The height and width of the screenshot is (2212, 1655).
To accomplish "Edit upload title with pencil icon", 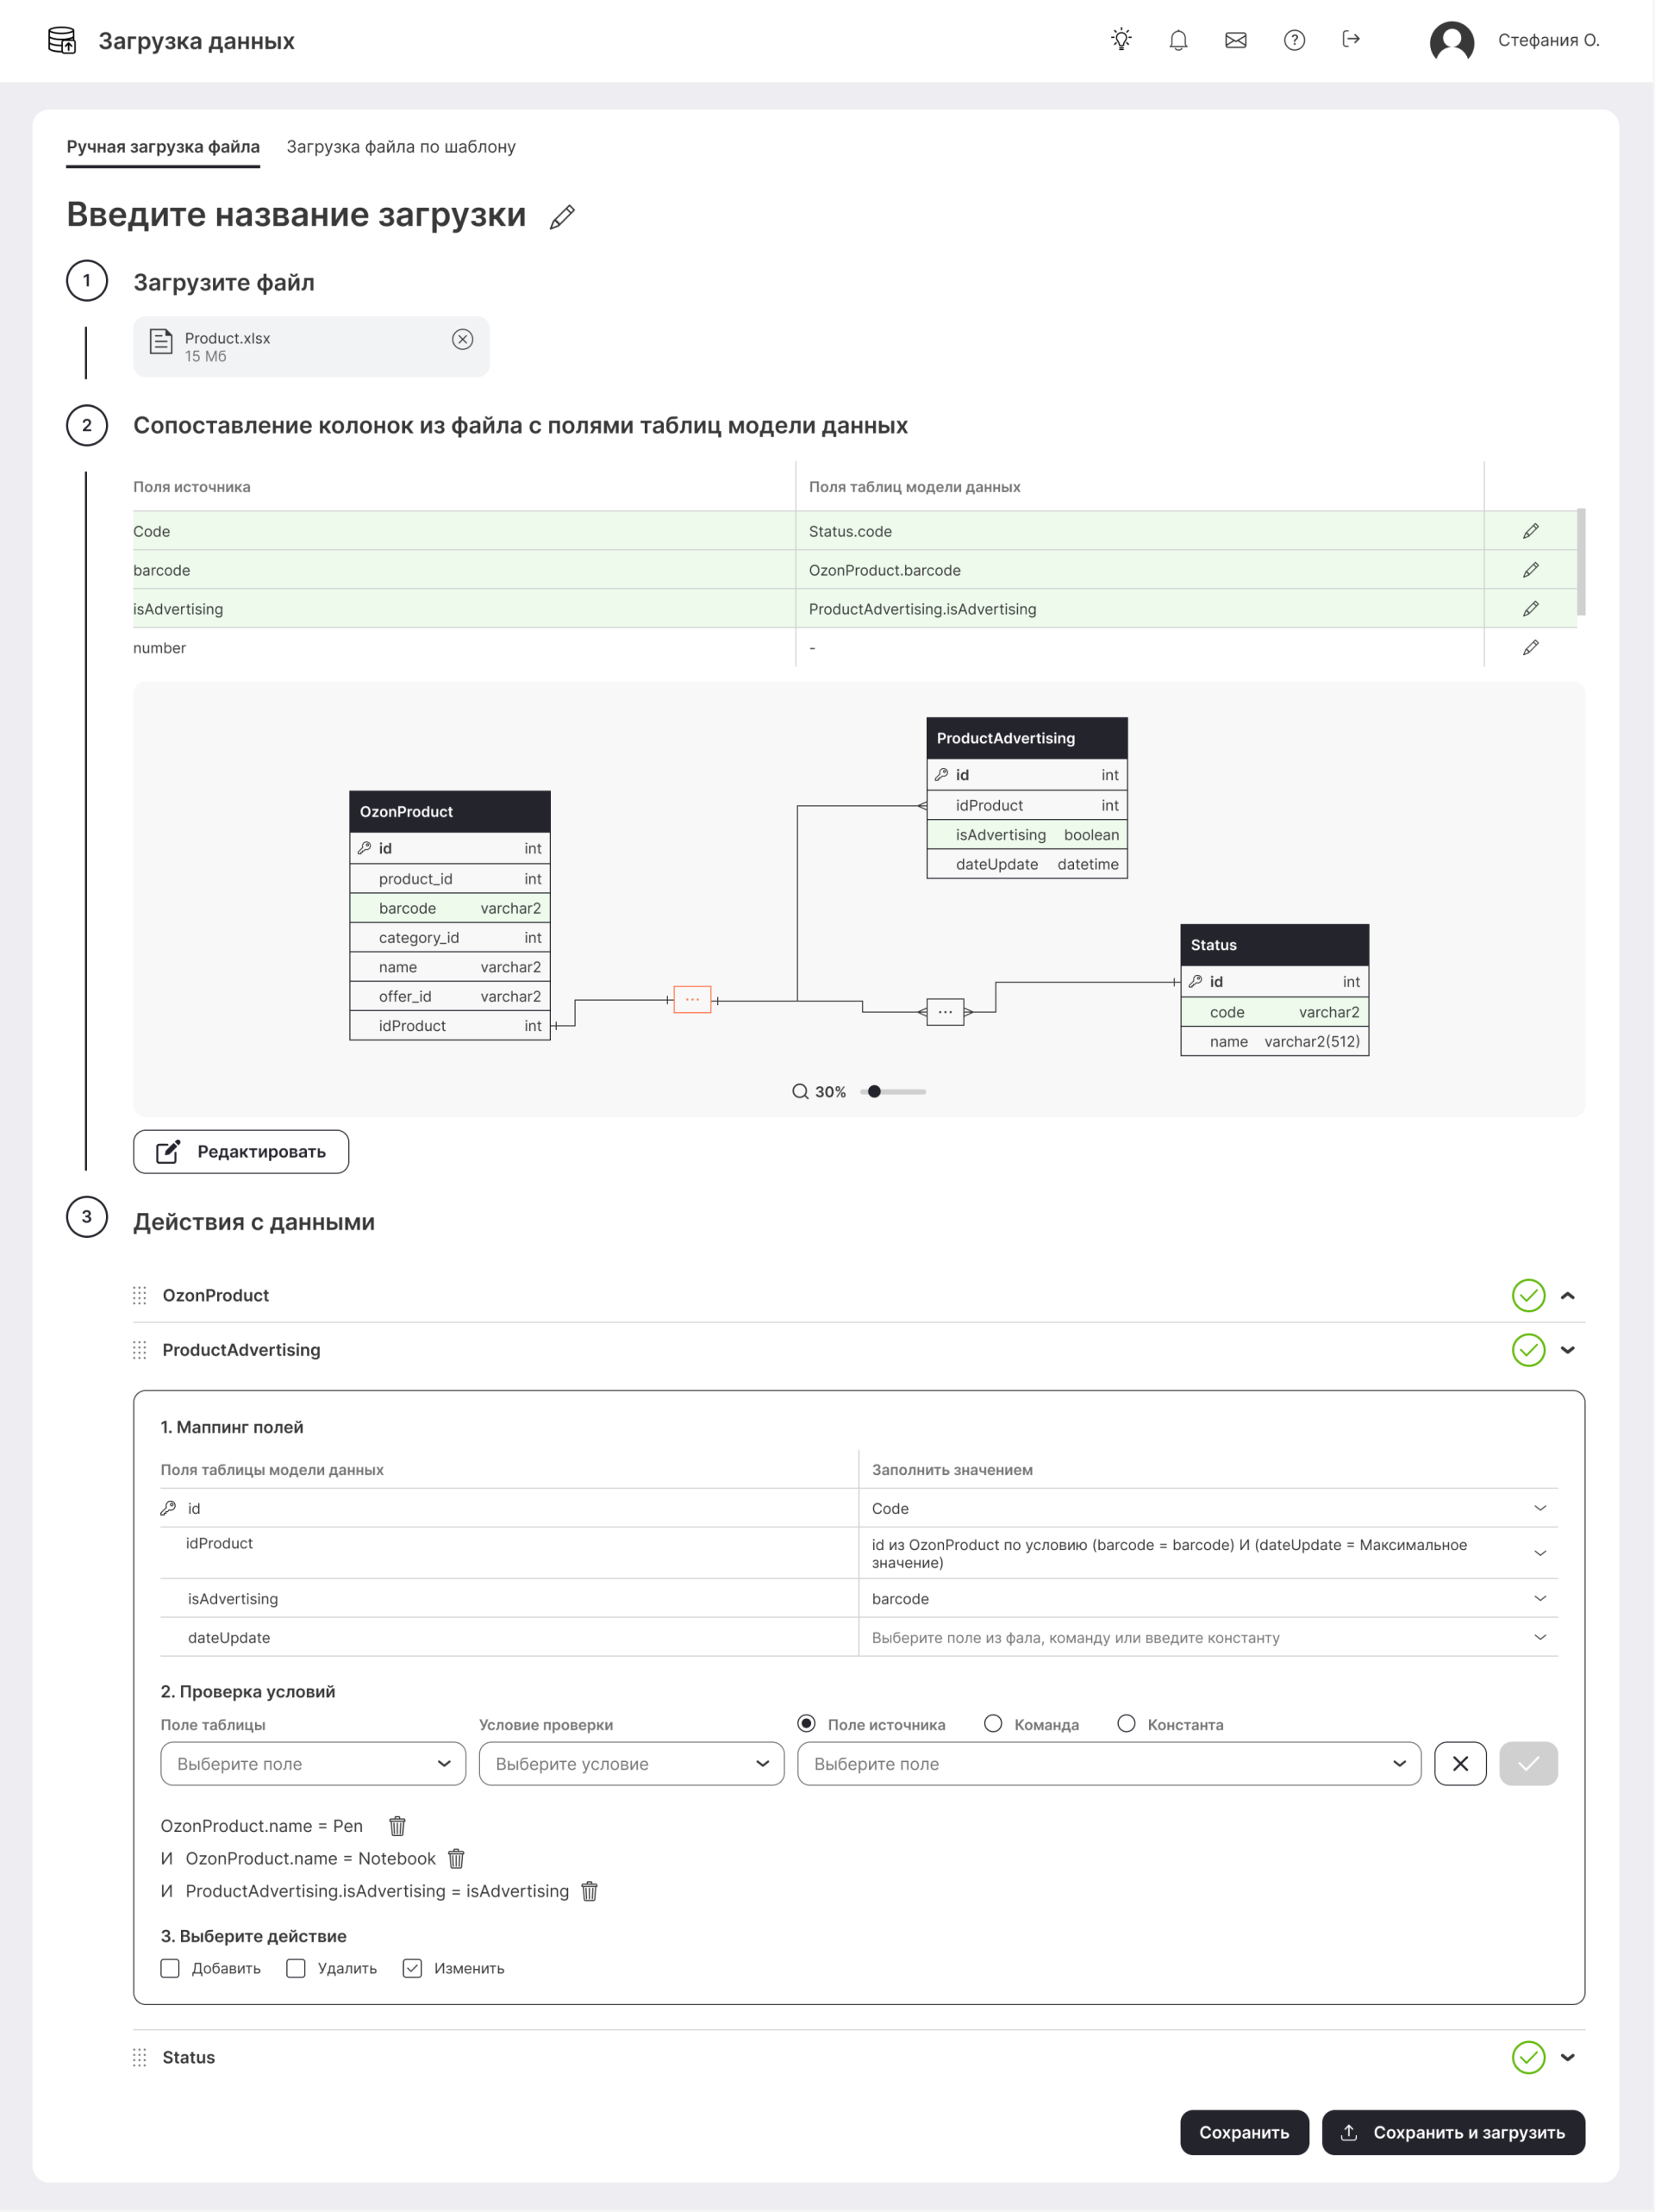I will pyautogui.click(x=562, y=217).
